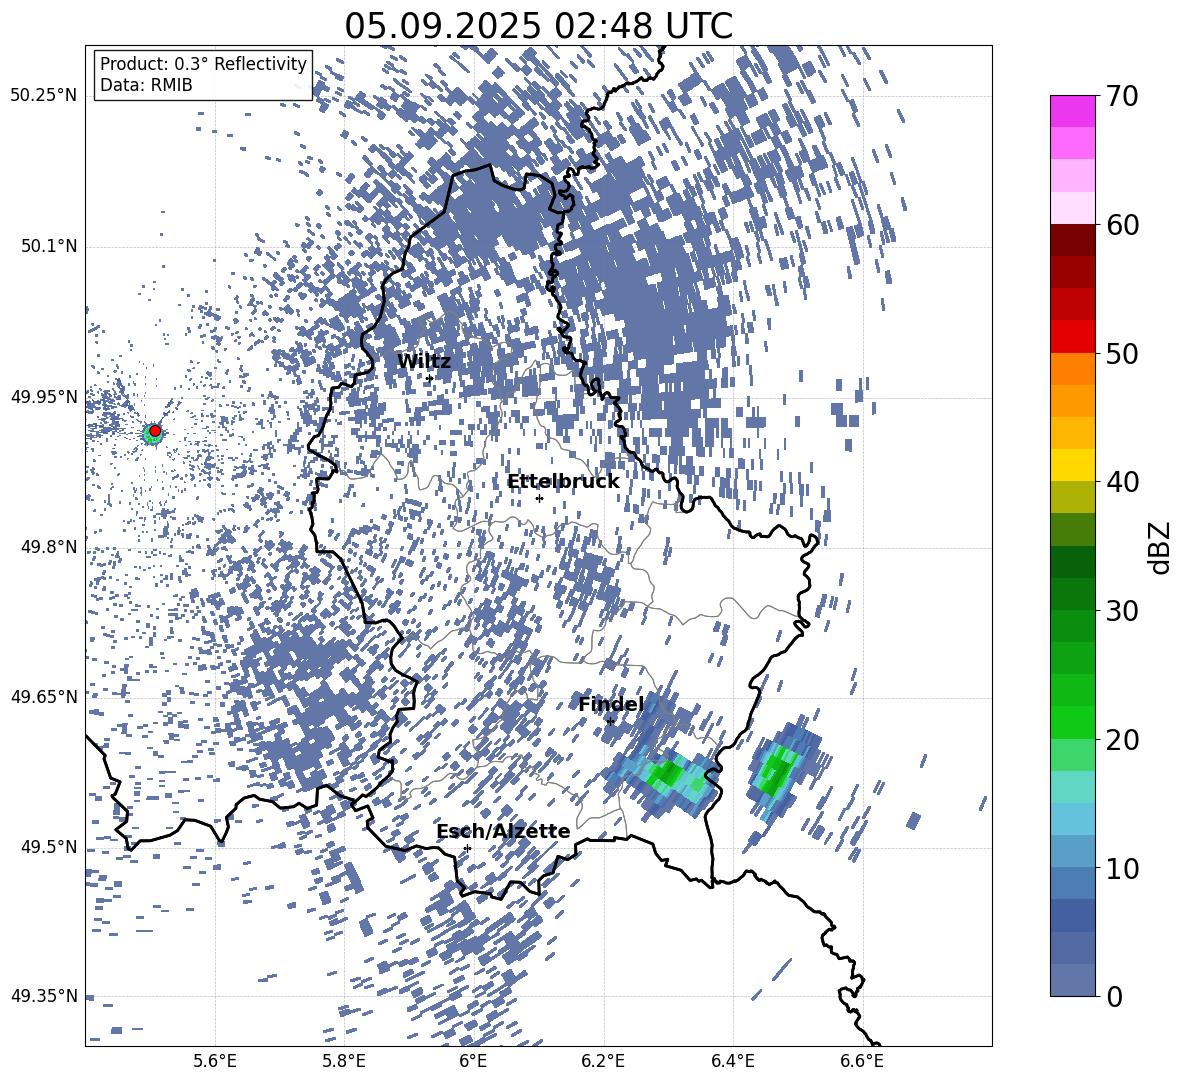
Task: Click the 50.1°N latitude label
Action: click(48, 247)
